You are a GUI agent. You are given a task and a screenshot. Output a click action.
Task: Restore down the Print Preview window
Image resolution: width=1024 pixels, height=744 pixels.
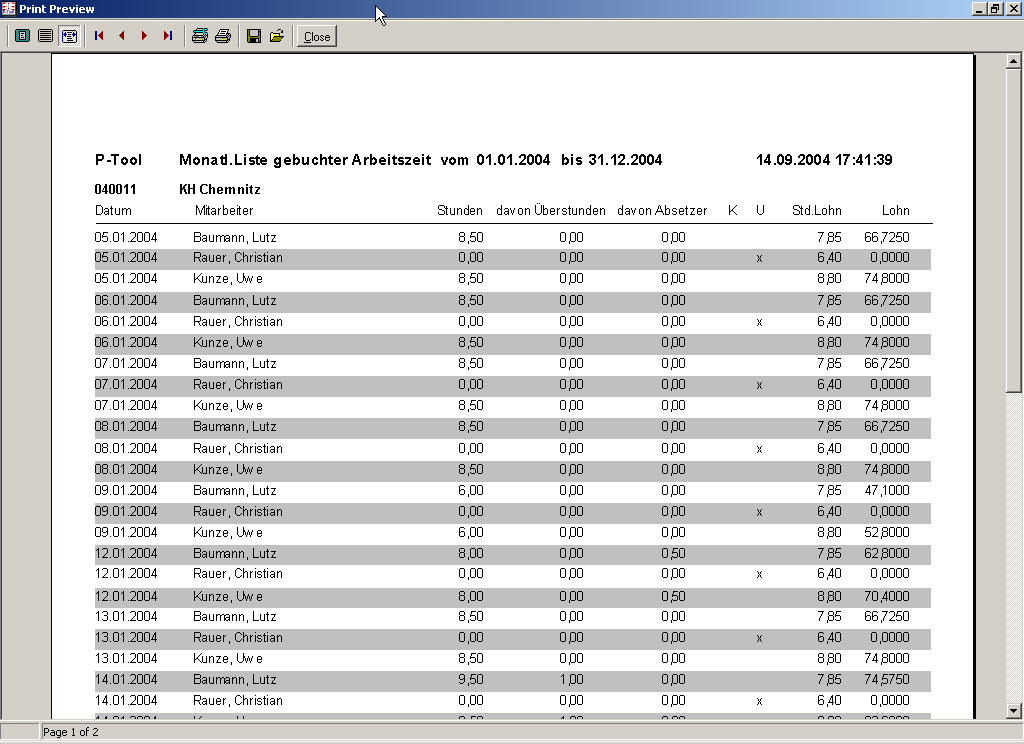[995, 9]
